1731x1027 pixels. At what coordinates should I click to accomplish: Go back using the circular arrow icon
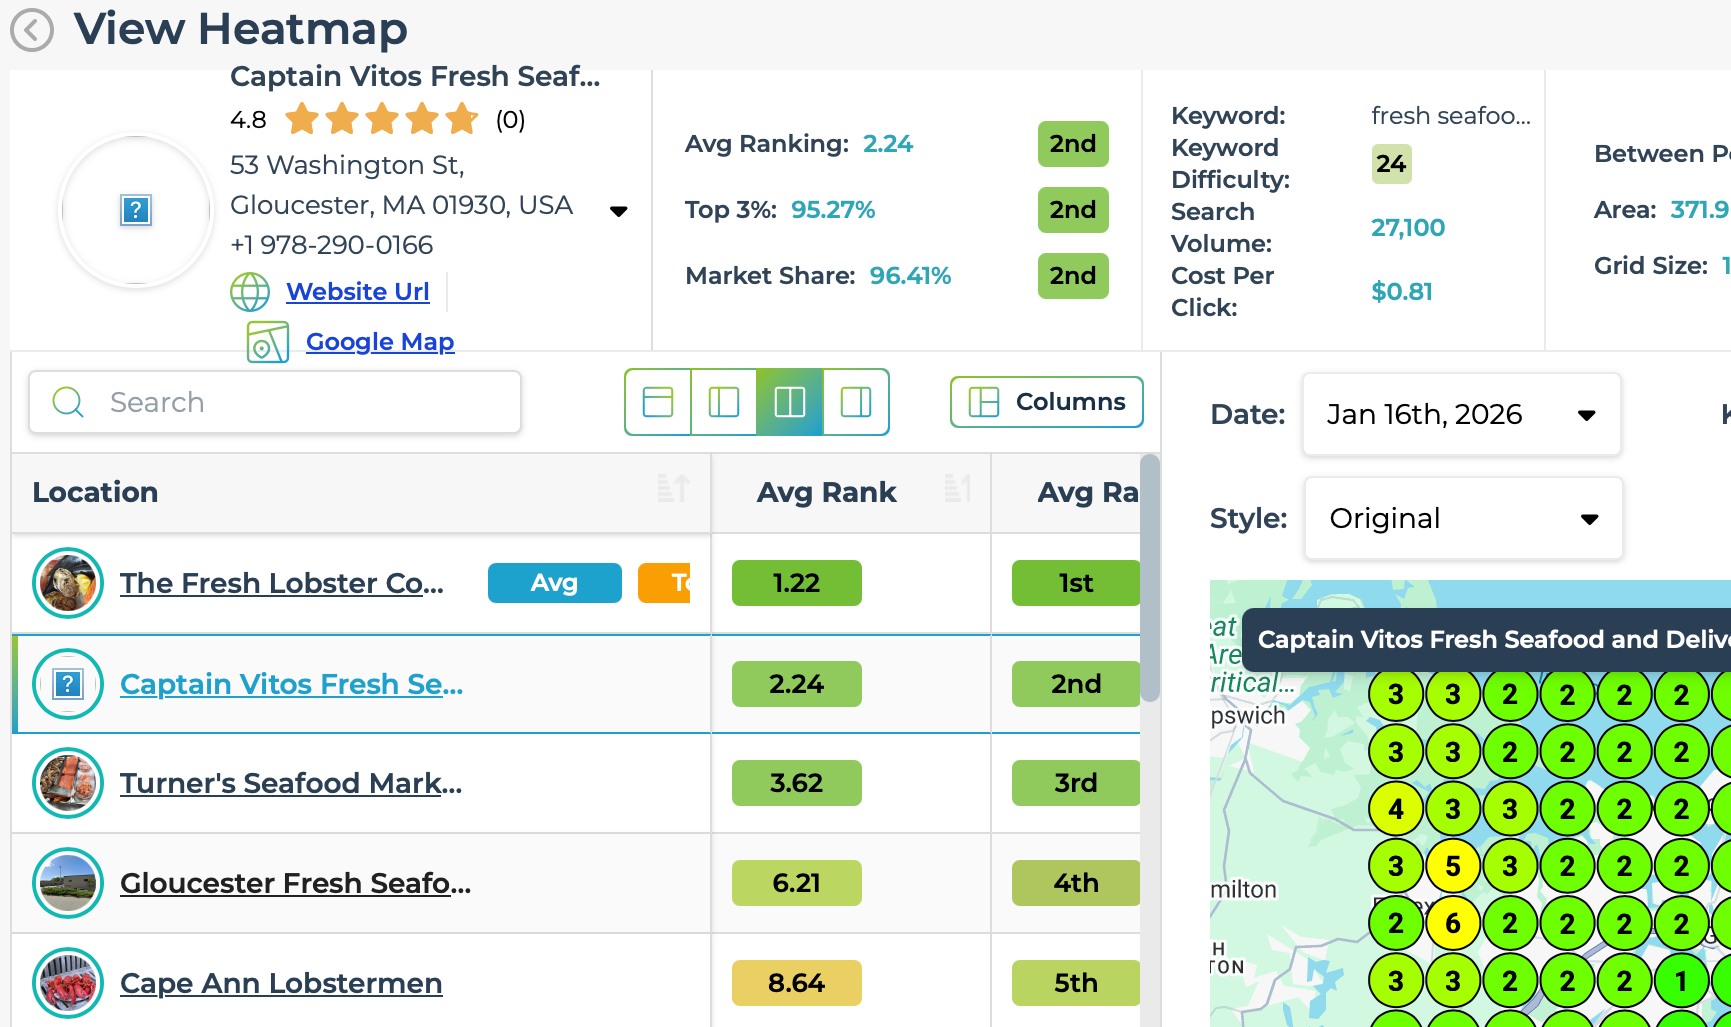(32, 30)
